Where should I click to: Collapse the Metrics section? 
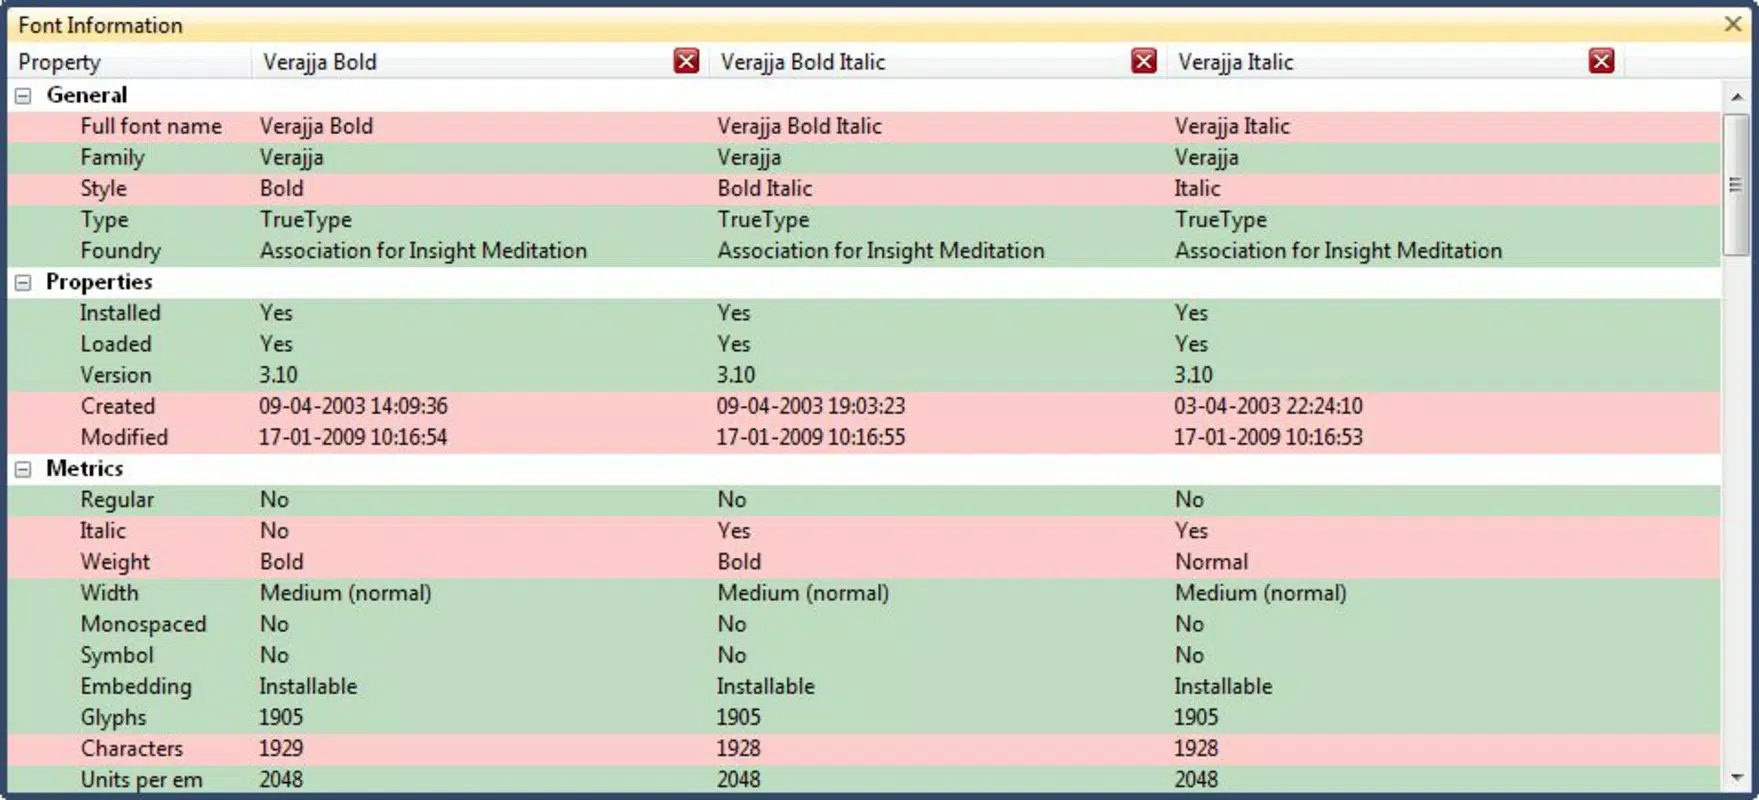click(x=23, y=469)
